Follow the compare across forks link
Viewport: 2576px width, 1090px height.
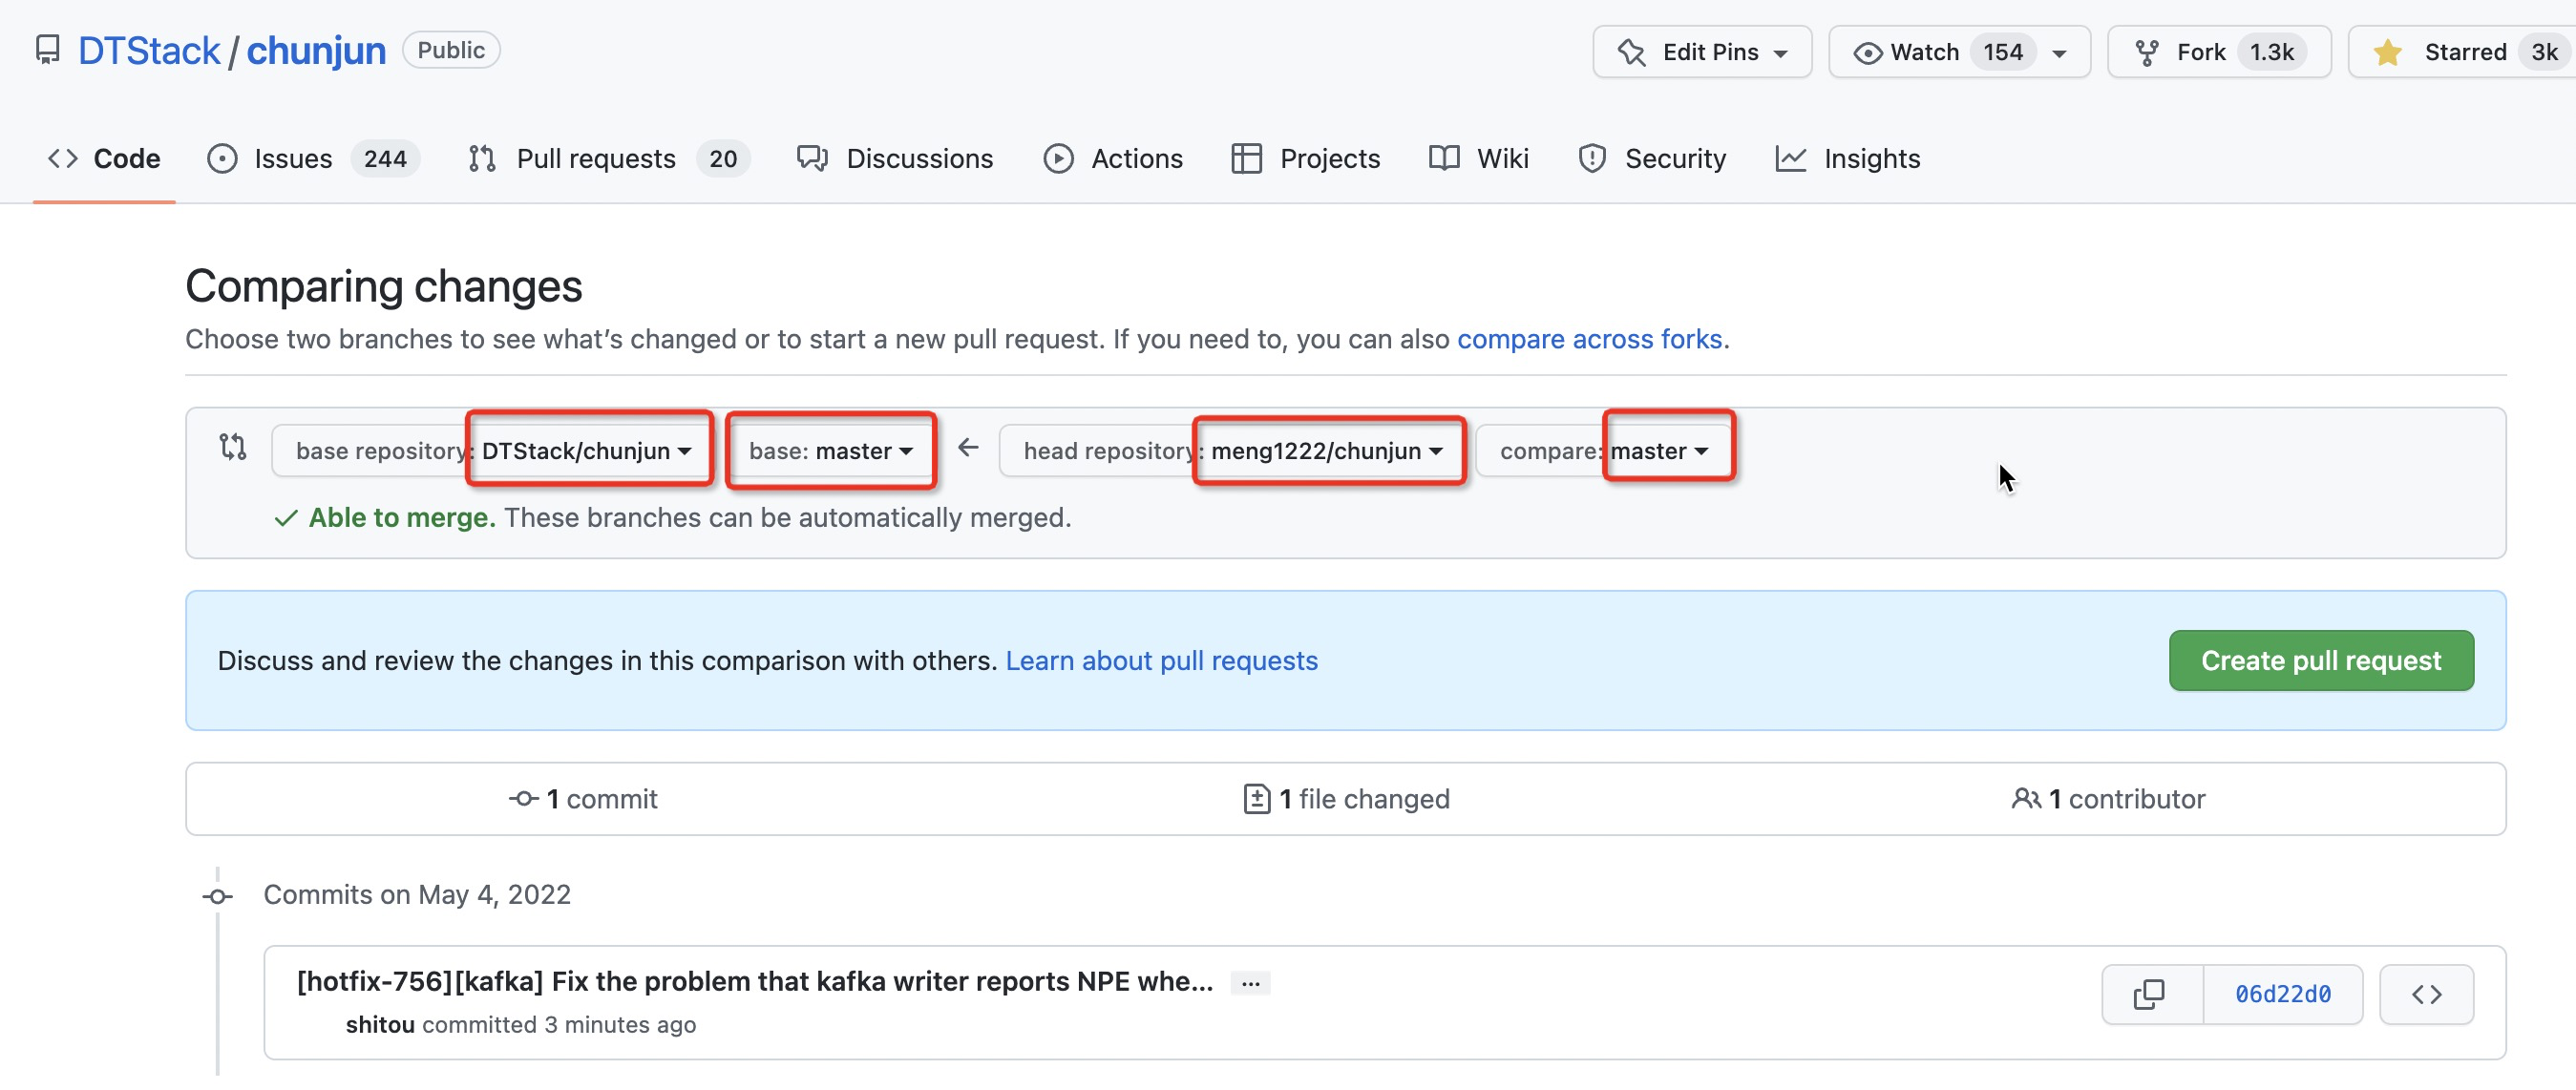[1589, 340]
